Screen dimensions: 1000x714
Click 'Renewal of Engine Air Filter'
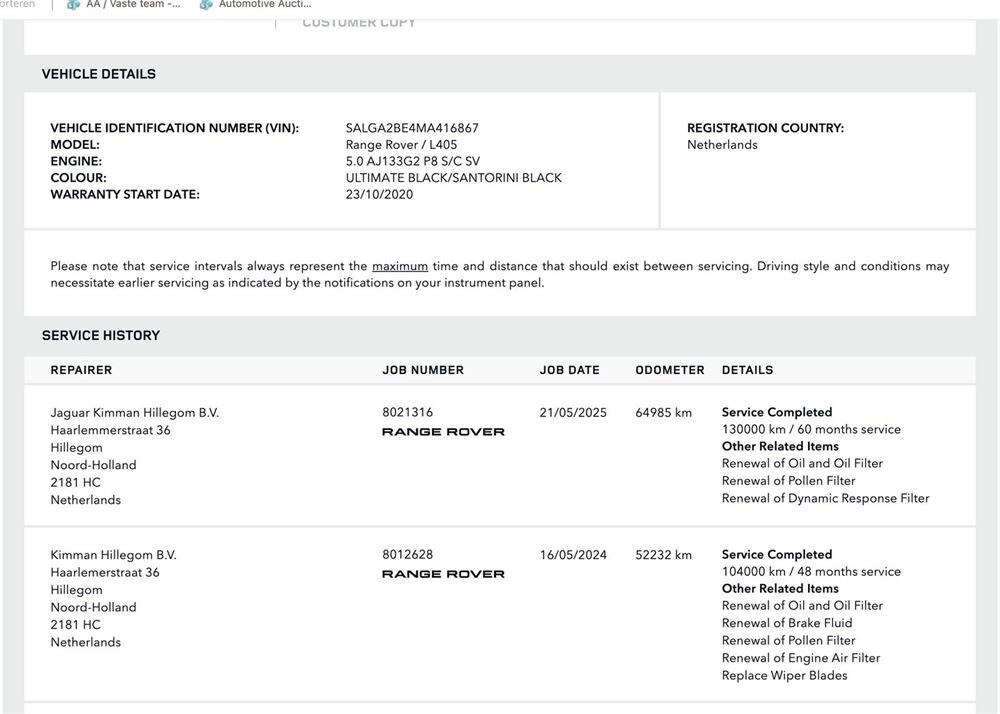click(x=801, y=658)
